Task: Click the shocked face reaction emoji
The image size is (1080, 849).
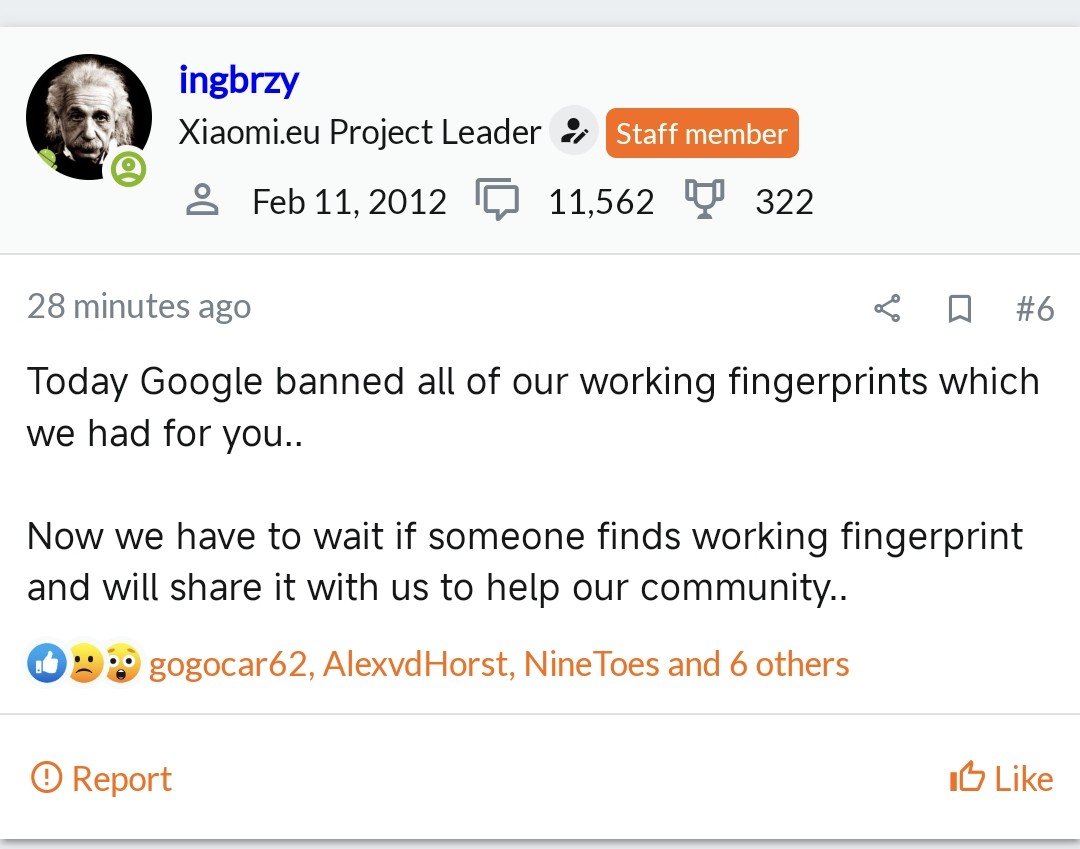Action: [123, 664]
